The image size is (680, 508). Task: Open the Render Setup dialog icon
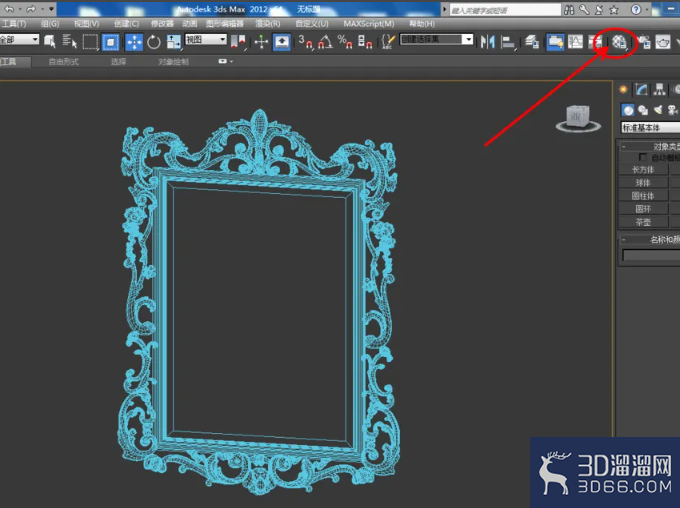pos(644,42)
